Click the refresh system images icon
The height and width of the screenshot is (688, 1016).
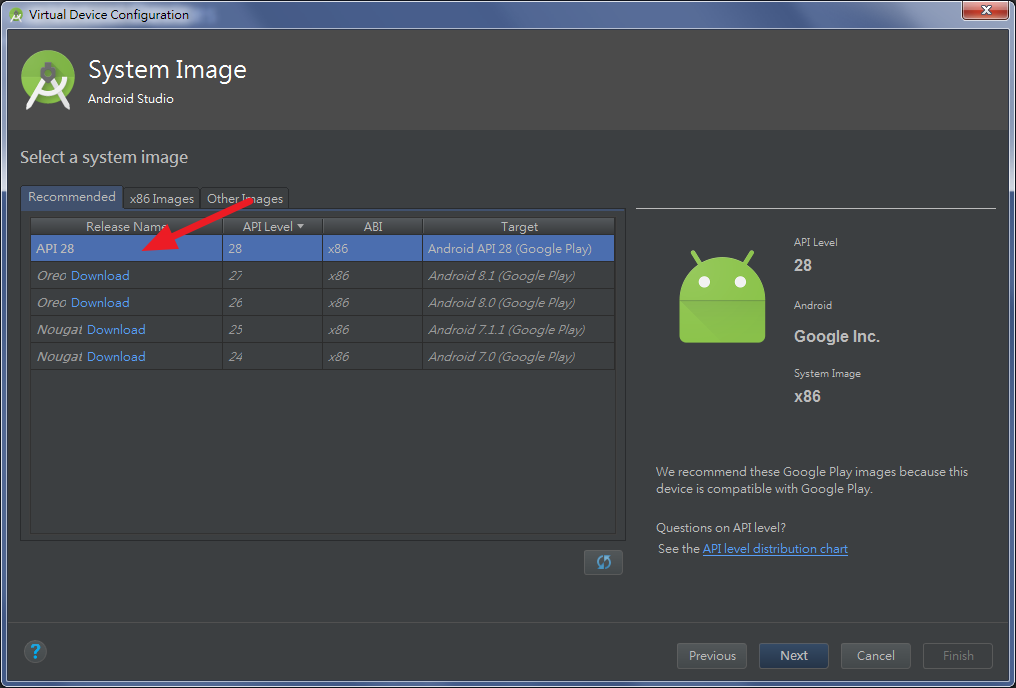point(603,562)
